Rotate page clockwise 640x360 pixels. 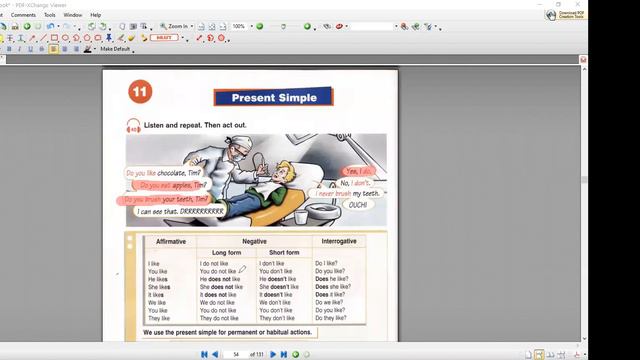(103, 27)
